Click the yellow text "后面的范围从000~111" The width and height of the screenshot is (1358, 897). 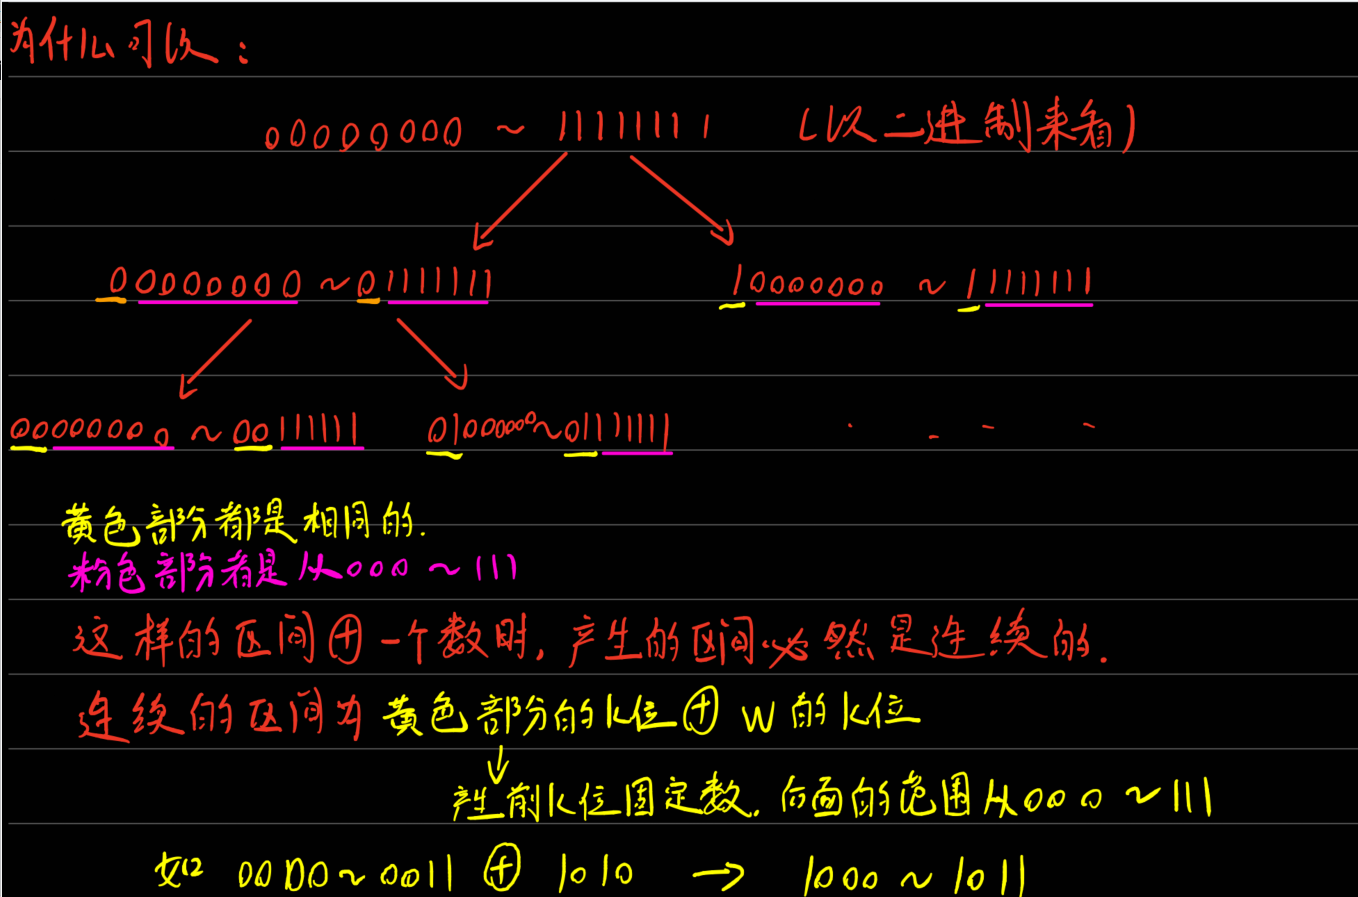click(996, 797)
